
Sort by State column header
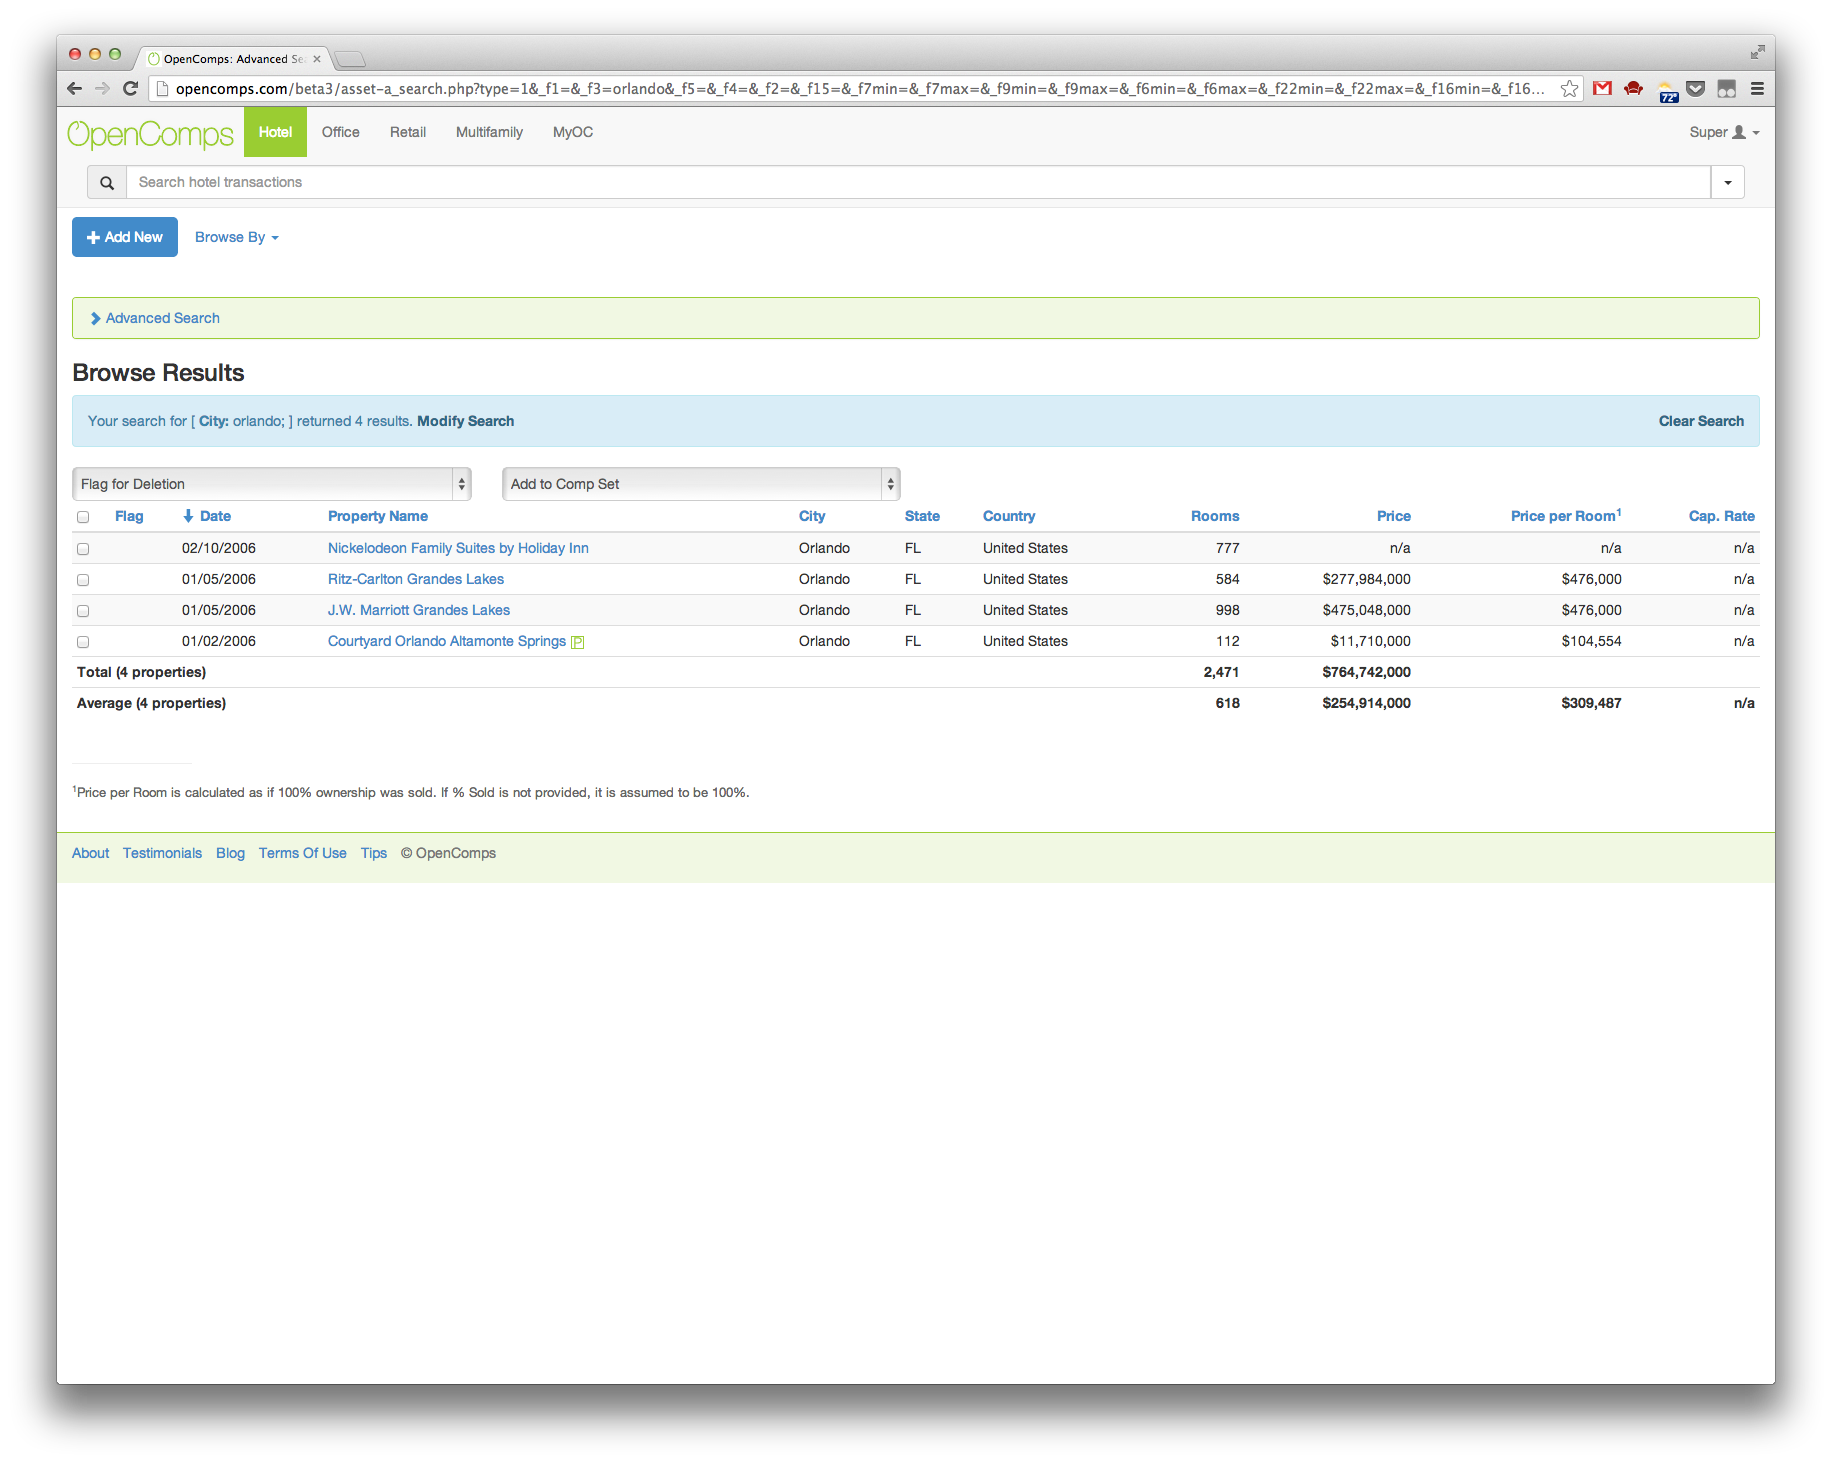[922, 516]
